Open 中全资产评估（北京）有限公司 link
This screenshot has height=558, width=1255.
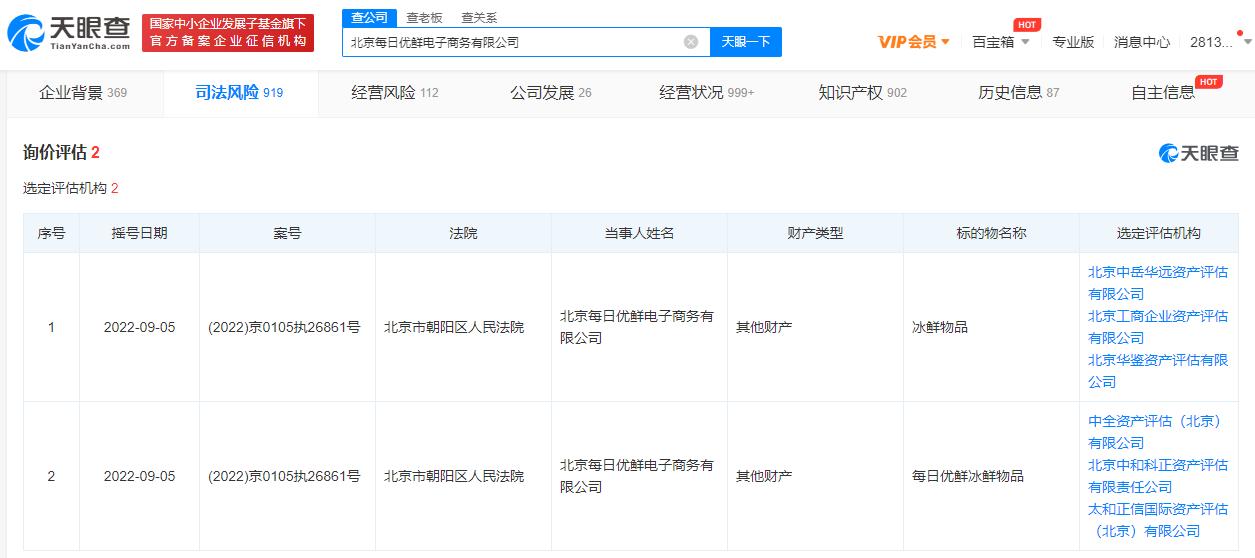pyautogui.click(x=1156, y=432)
